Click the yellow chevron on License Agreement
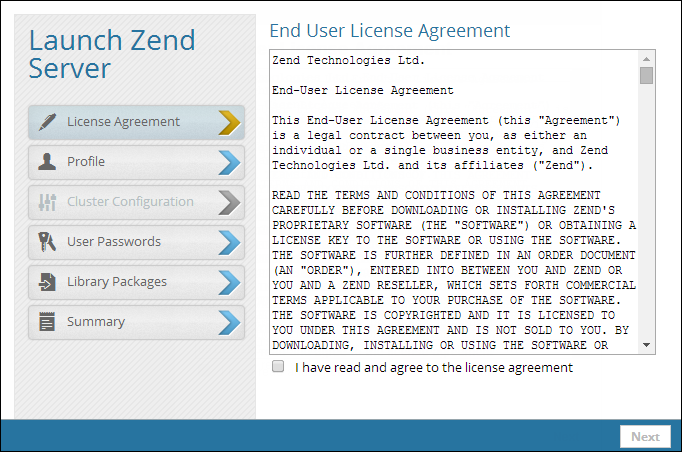The width and height of the screenshot is (682, 452). (229, 122)
